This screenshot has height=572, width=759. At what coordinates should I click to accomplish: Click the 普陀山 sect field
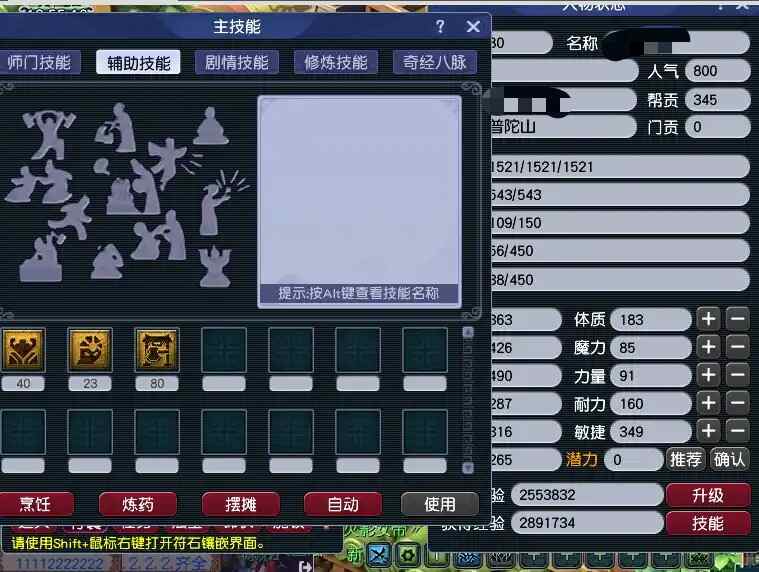click(563, 127)
